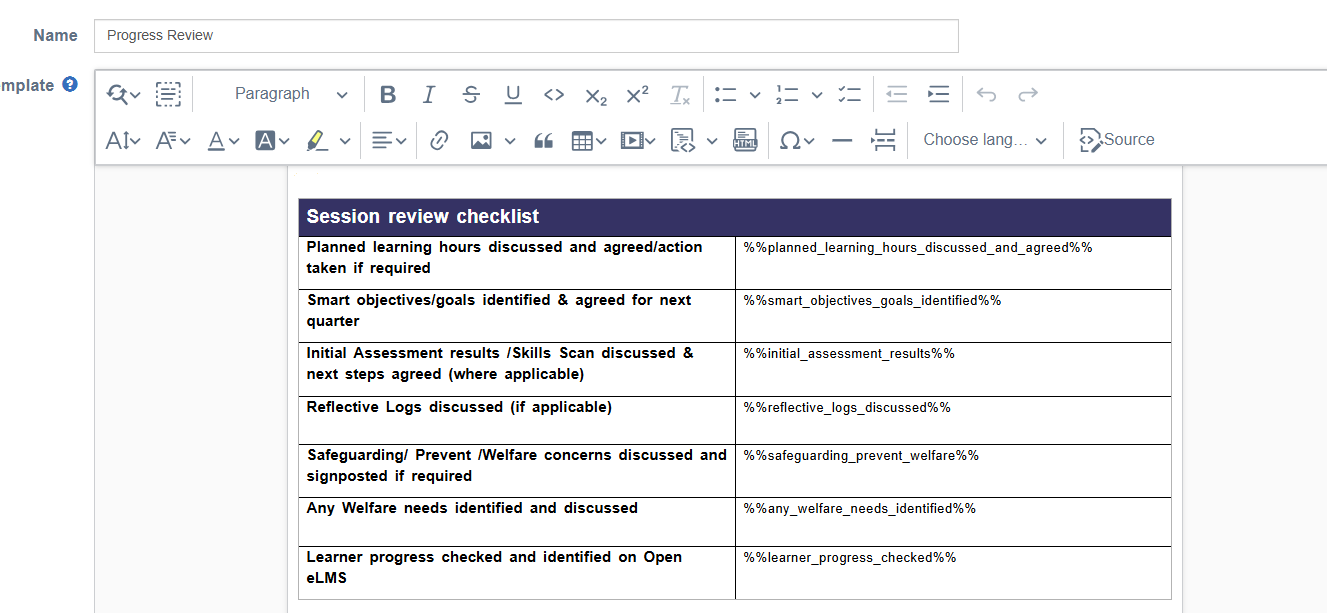
Task: Insert a to-do checklist
Action: [x=849, y=94]
